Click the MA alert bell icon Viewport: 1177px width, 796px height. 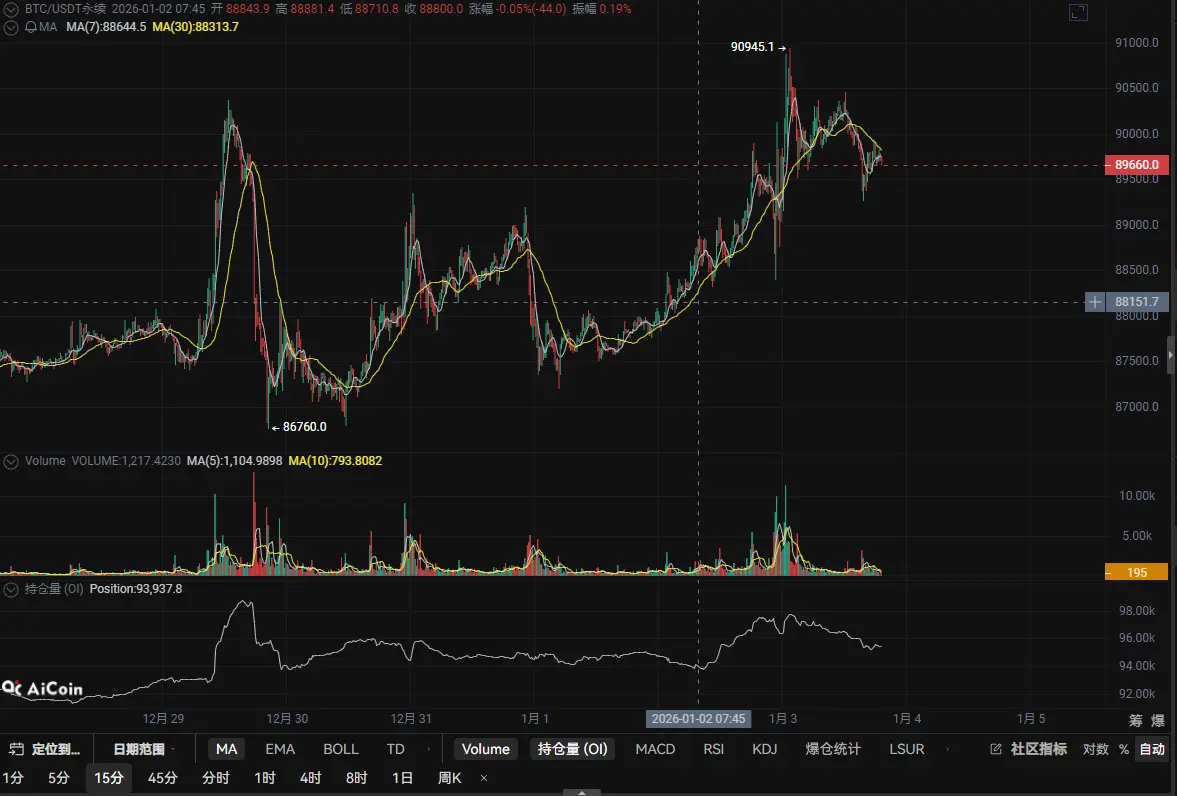pos(31,27)
